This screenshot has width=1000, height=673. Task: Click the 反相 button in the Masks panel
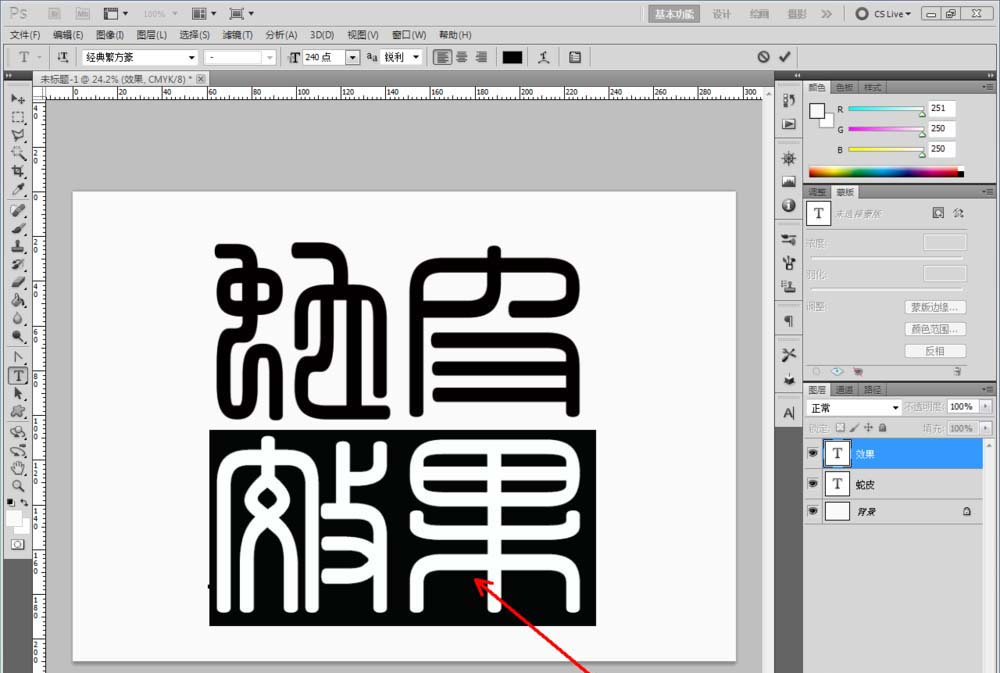click(934, 350)
